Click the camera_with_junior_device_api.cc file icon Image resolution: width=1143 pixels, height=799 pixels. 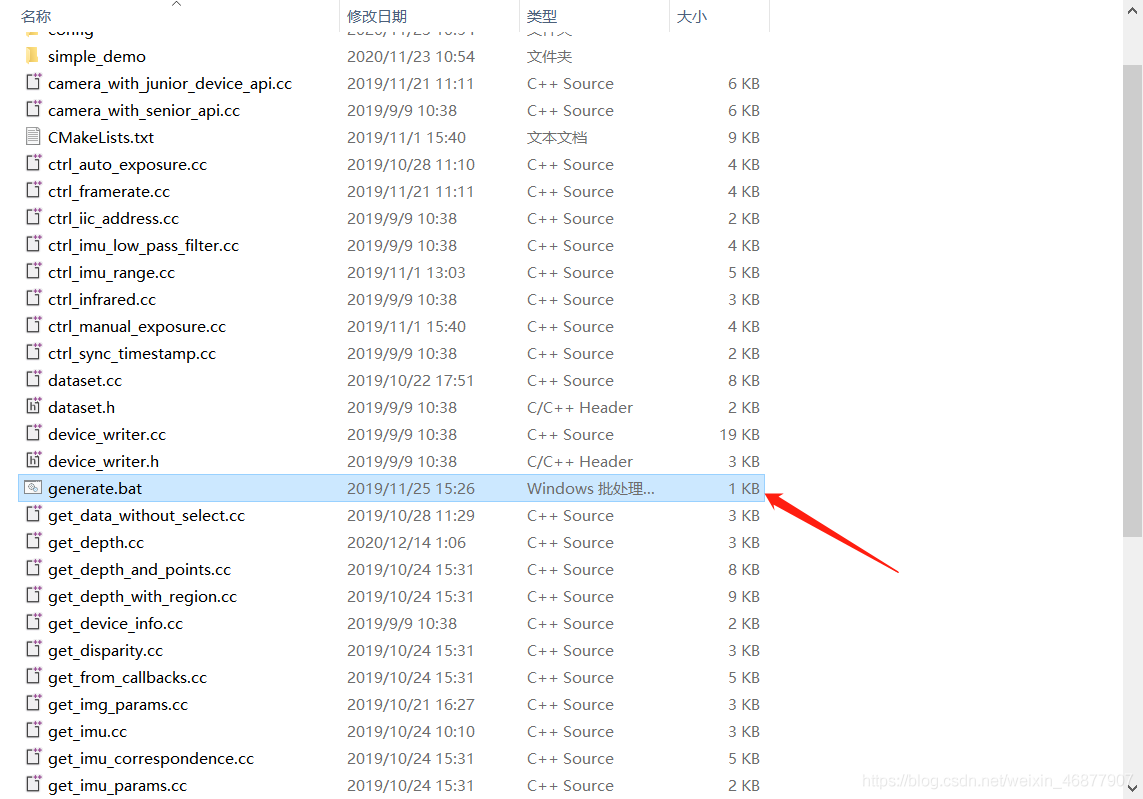pos(34,82)
